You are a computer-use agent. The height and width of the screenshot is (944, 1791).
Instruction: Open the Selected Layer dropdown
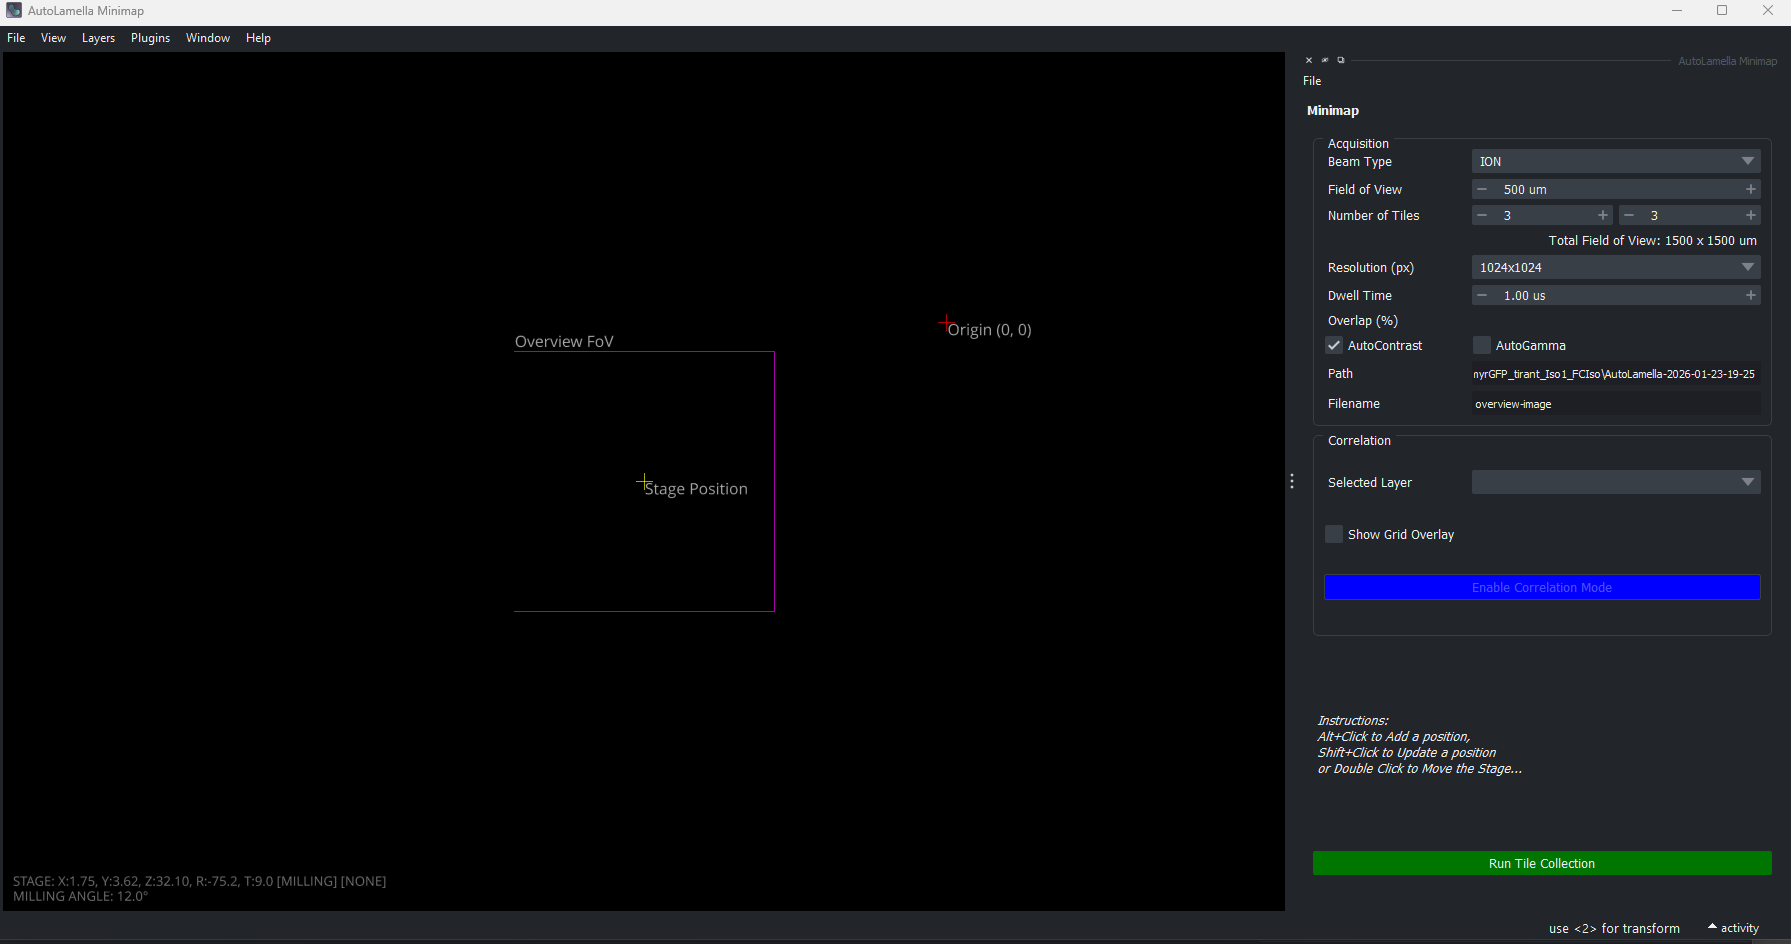click(1615, 482)
